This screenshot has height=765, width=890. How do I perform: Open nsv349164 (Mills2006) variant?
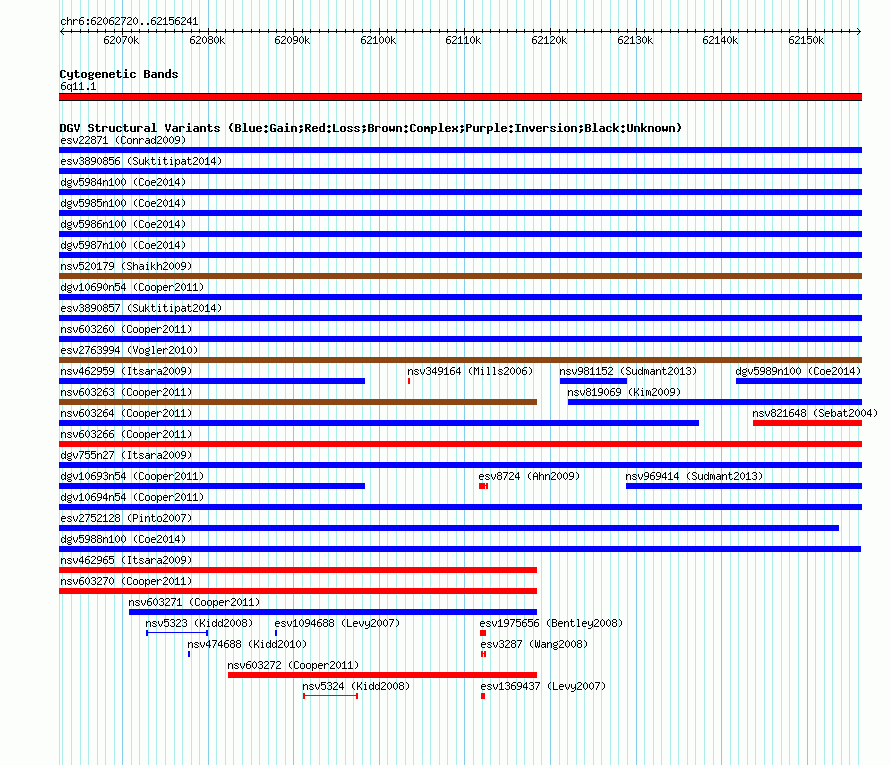[470, 371]
